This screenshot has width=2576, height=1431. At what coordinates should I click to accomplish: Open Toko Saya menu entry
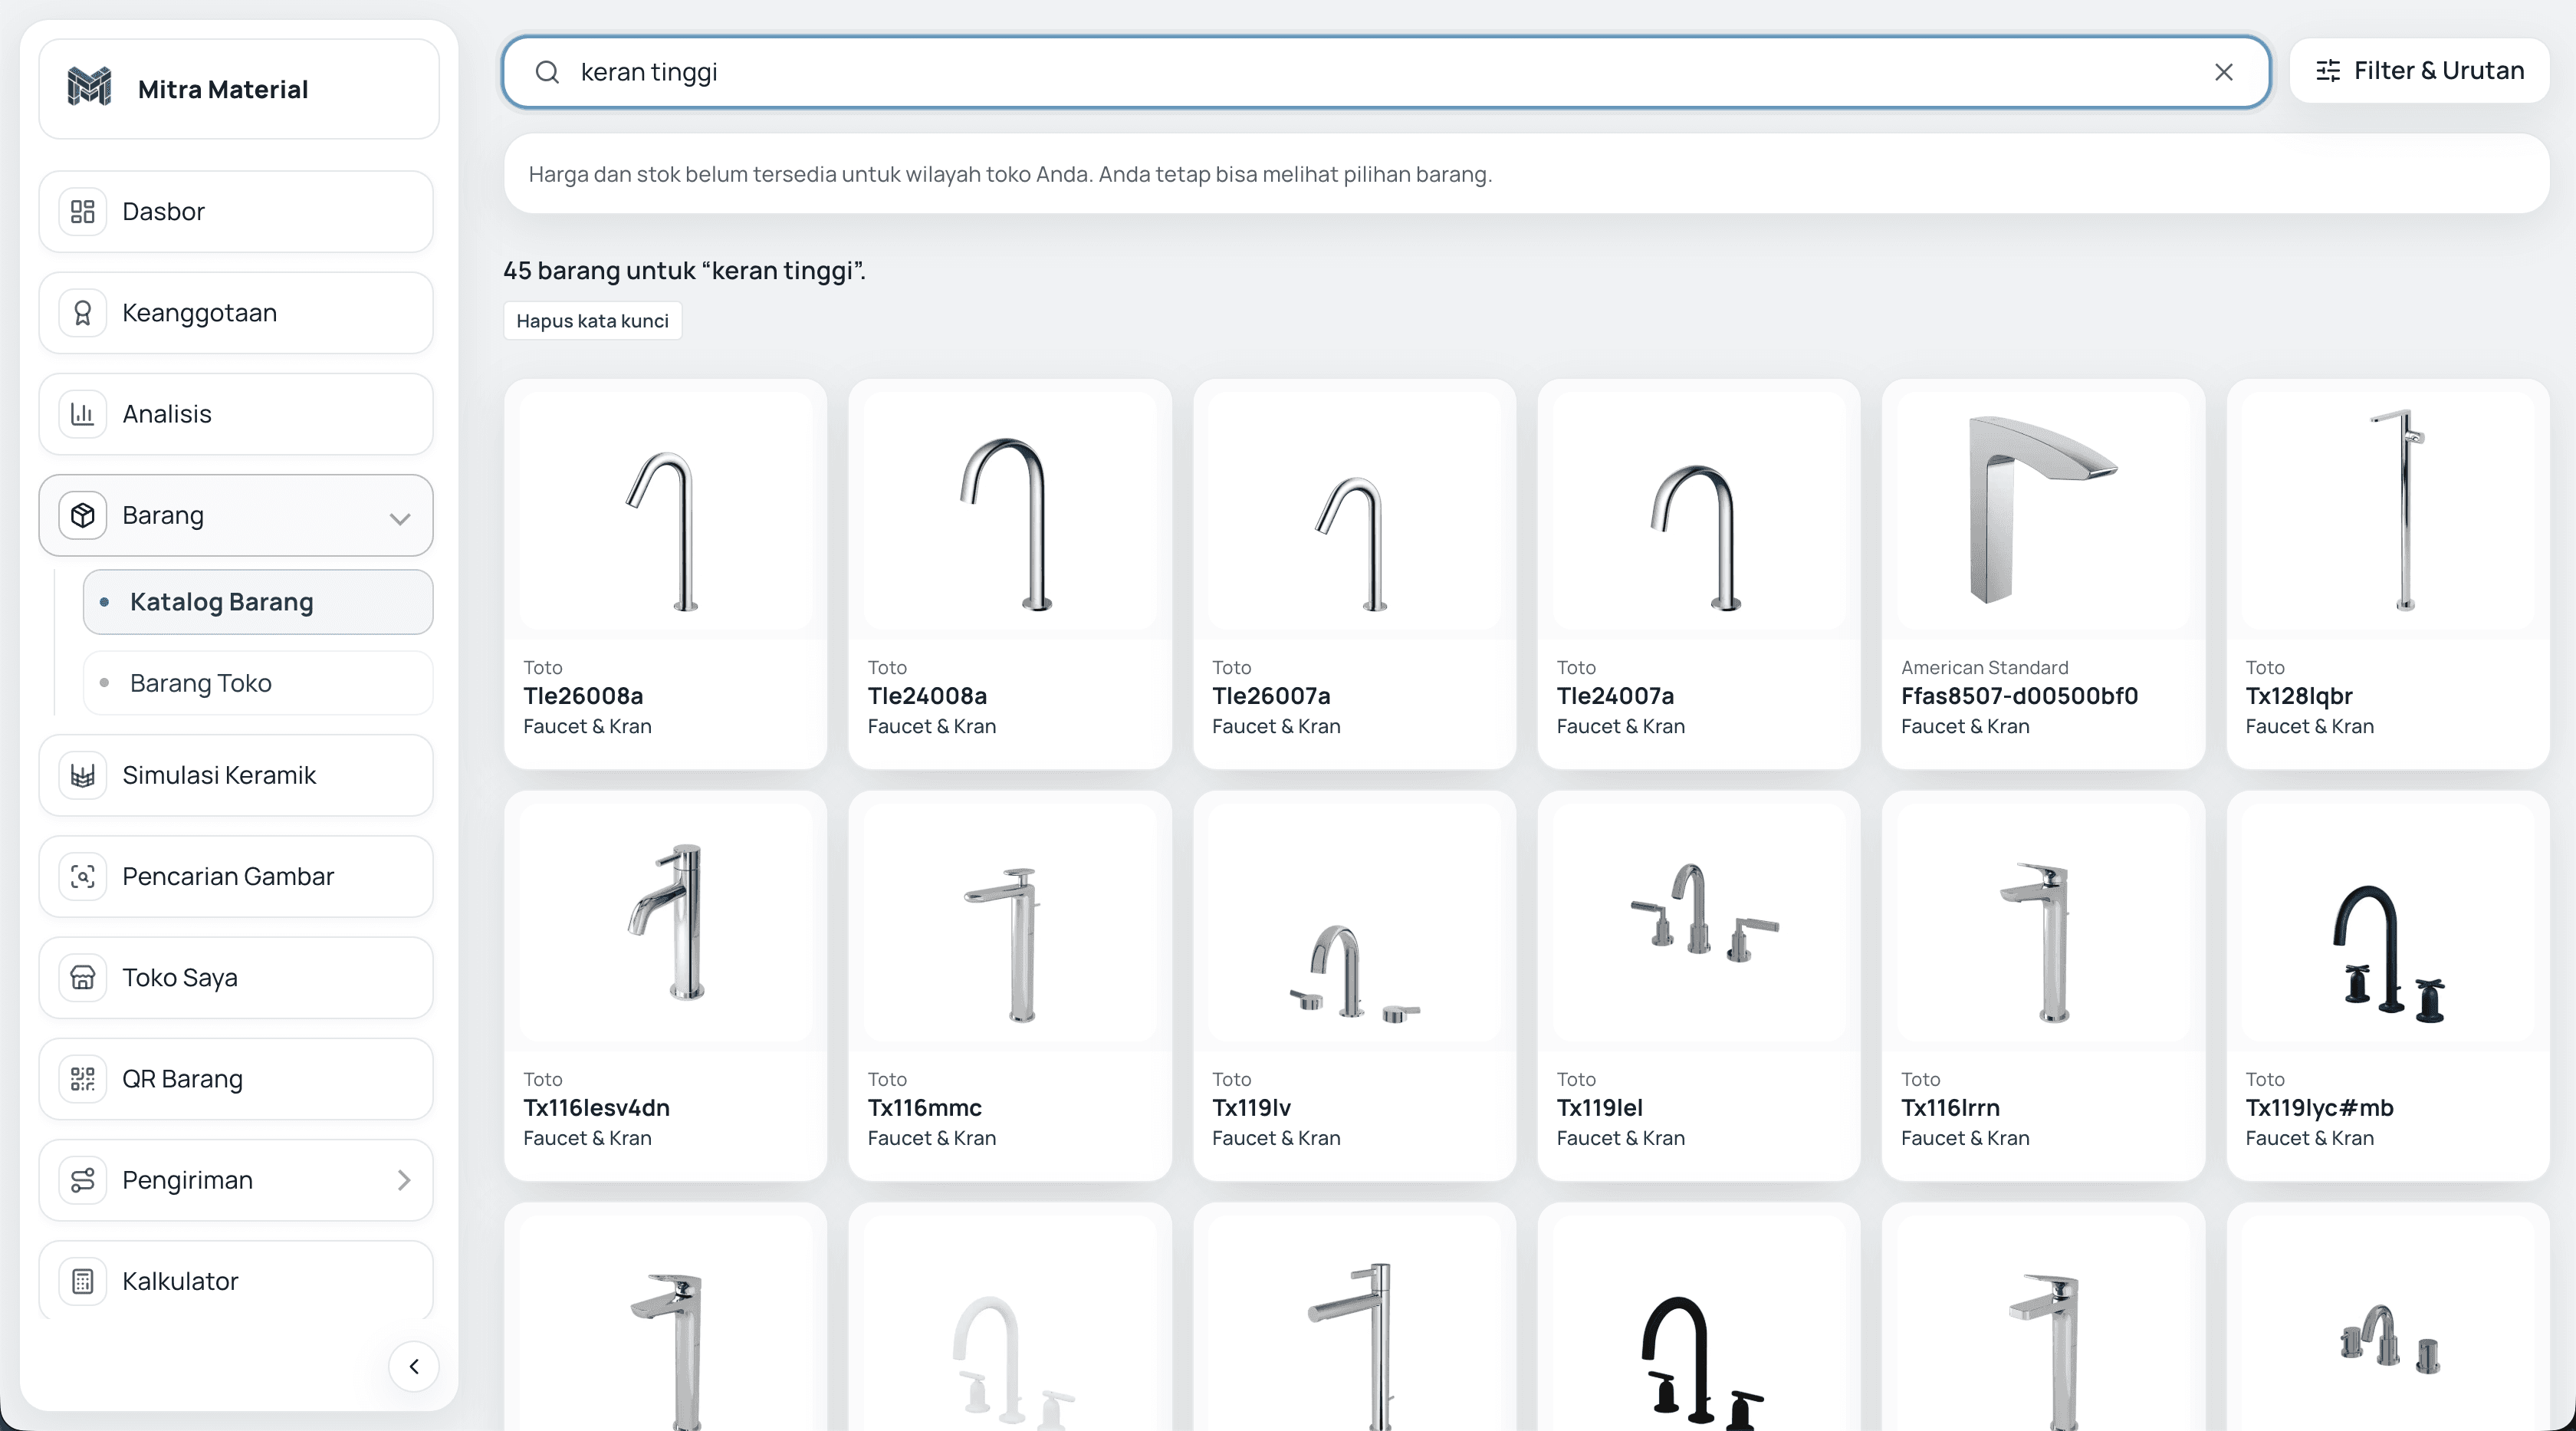[x=236, y=977]
